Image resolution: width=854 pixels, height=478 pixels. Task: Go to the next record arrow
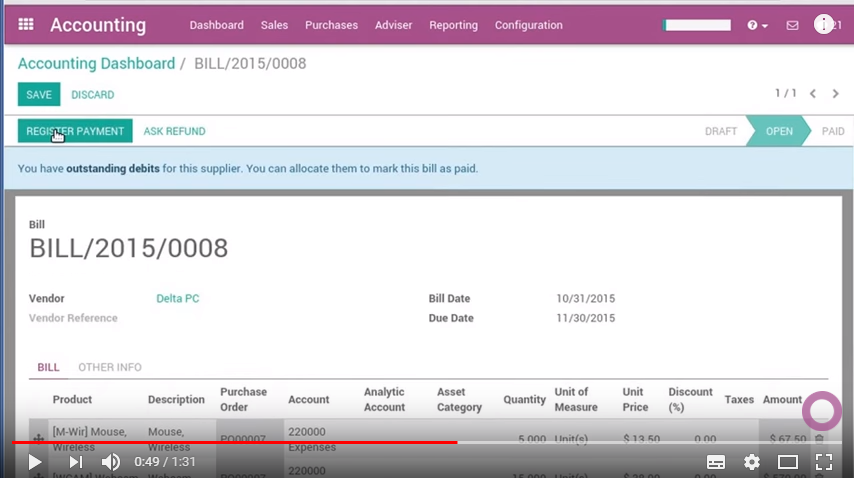[x=835, y=94]
